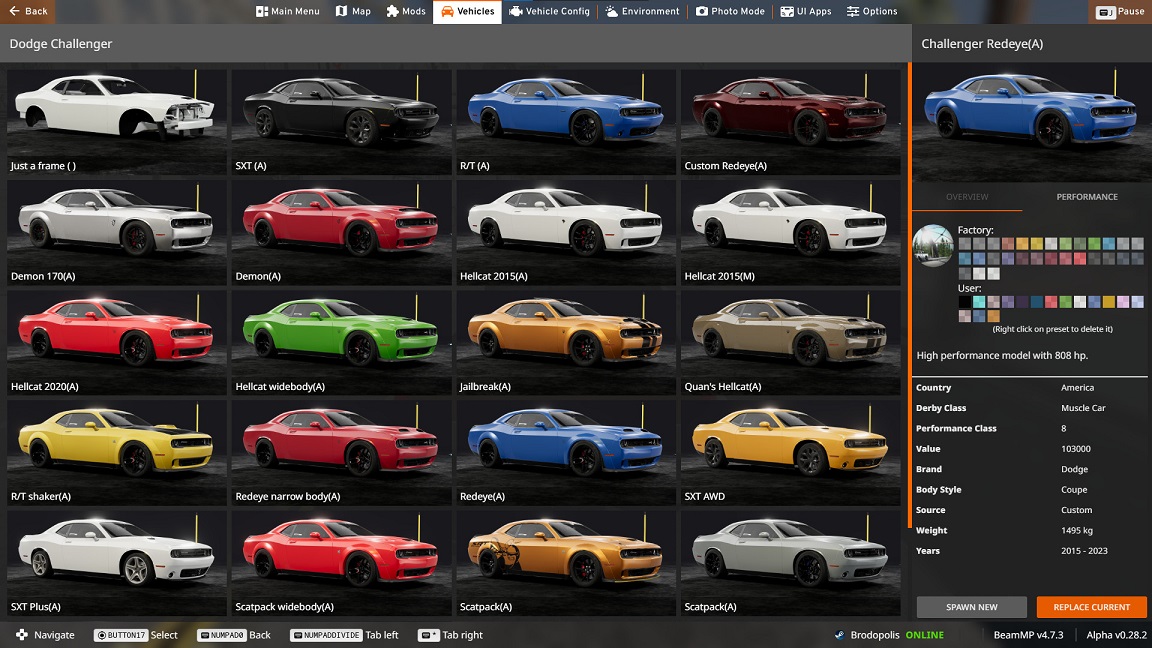The width and height of the screenshot is (1152, 648).
Task: Click the Back arrow
Action: tap(14, 12)
